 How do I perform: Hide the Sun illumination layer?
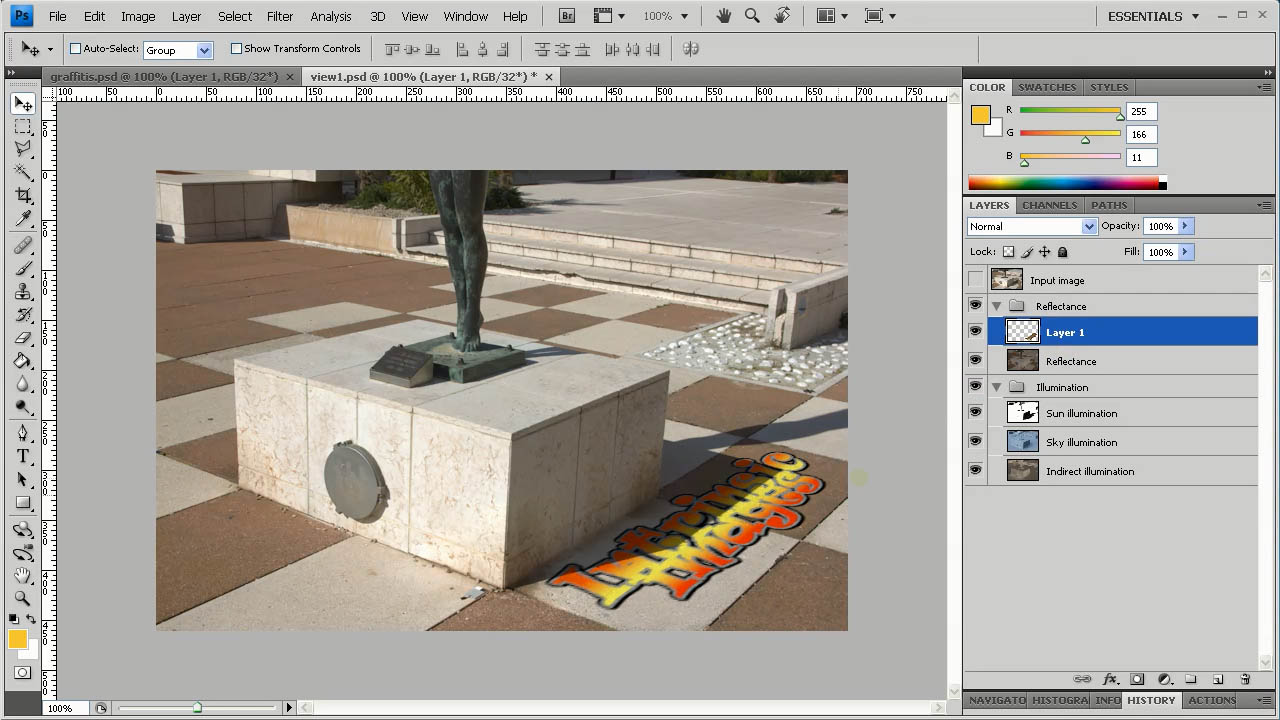coord(976,413)
